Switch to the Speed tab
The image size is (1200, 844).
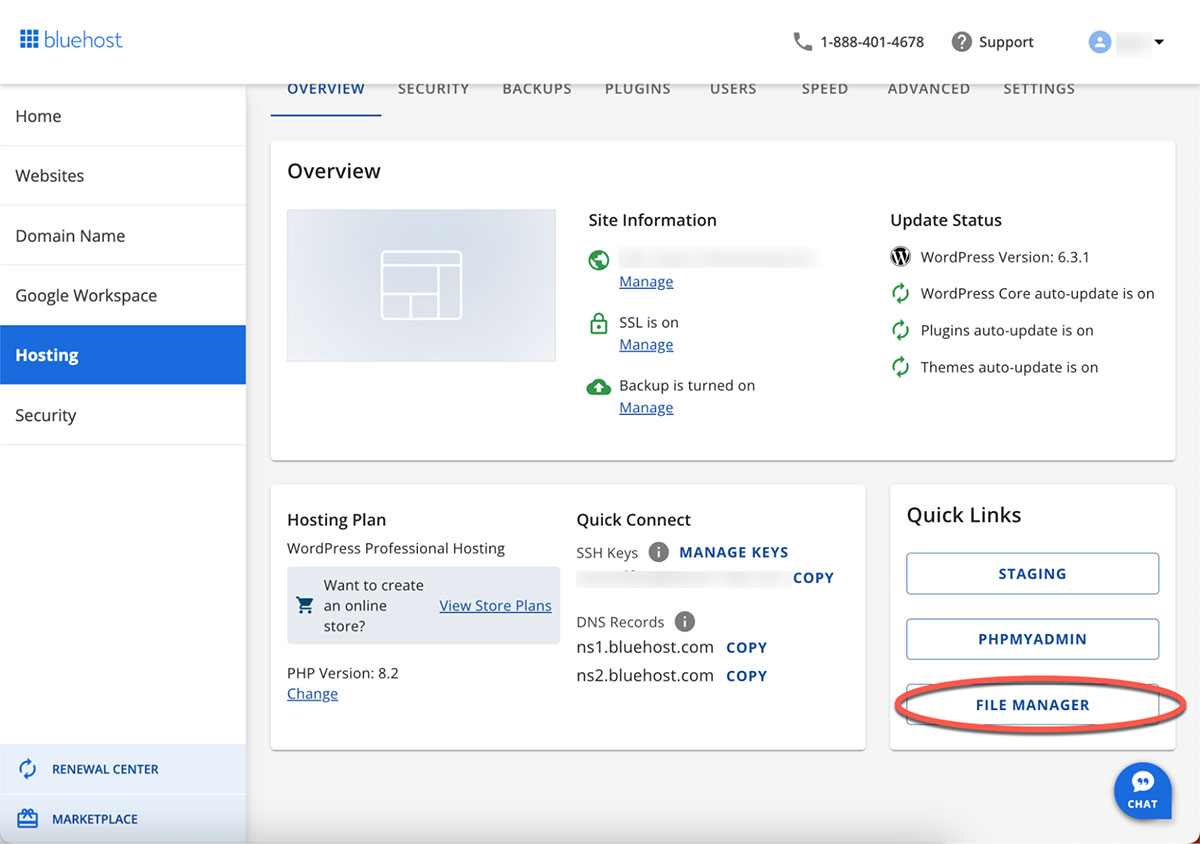point(825,89)
